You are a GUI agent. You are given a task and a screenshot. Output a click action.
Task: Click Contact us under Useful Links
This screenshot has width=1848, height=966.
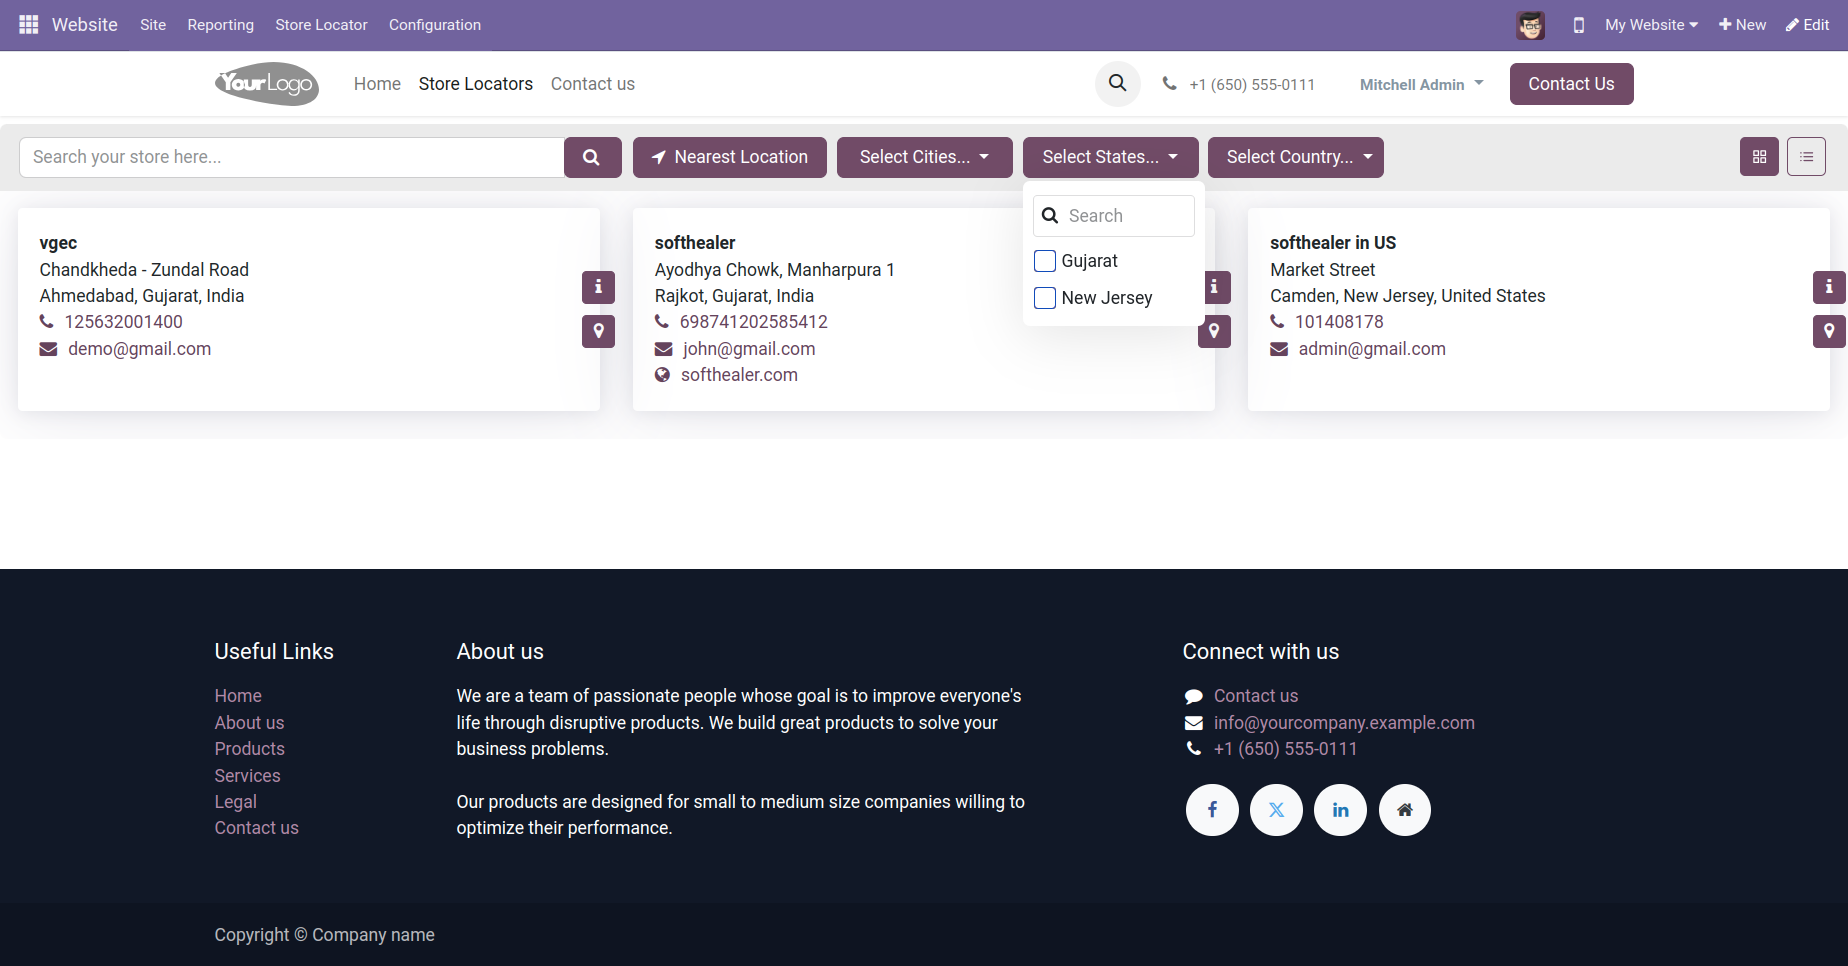click(x=256, y=828)
